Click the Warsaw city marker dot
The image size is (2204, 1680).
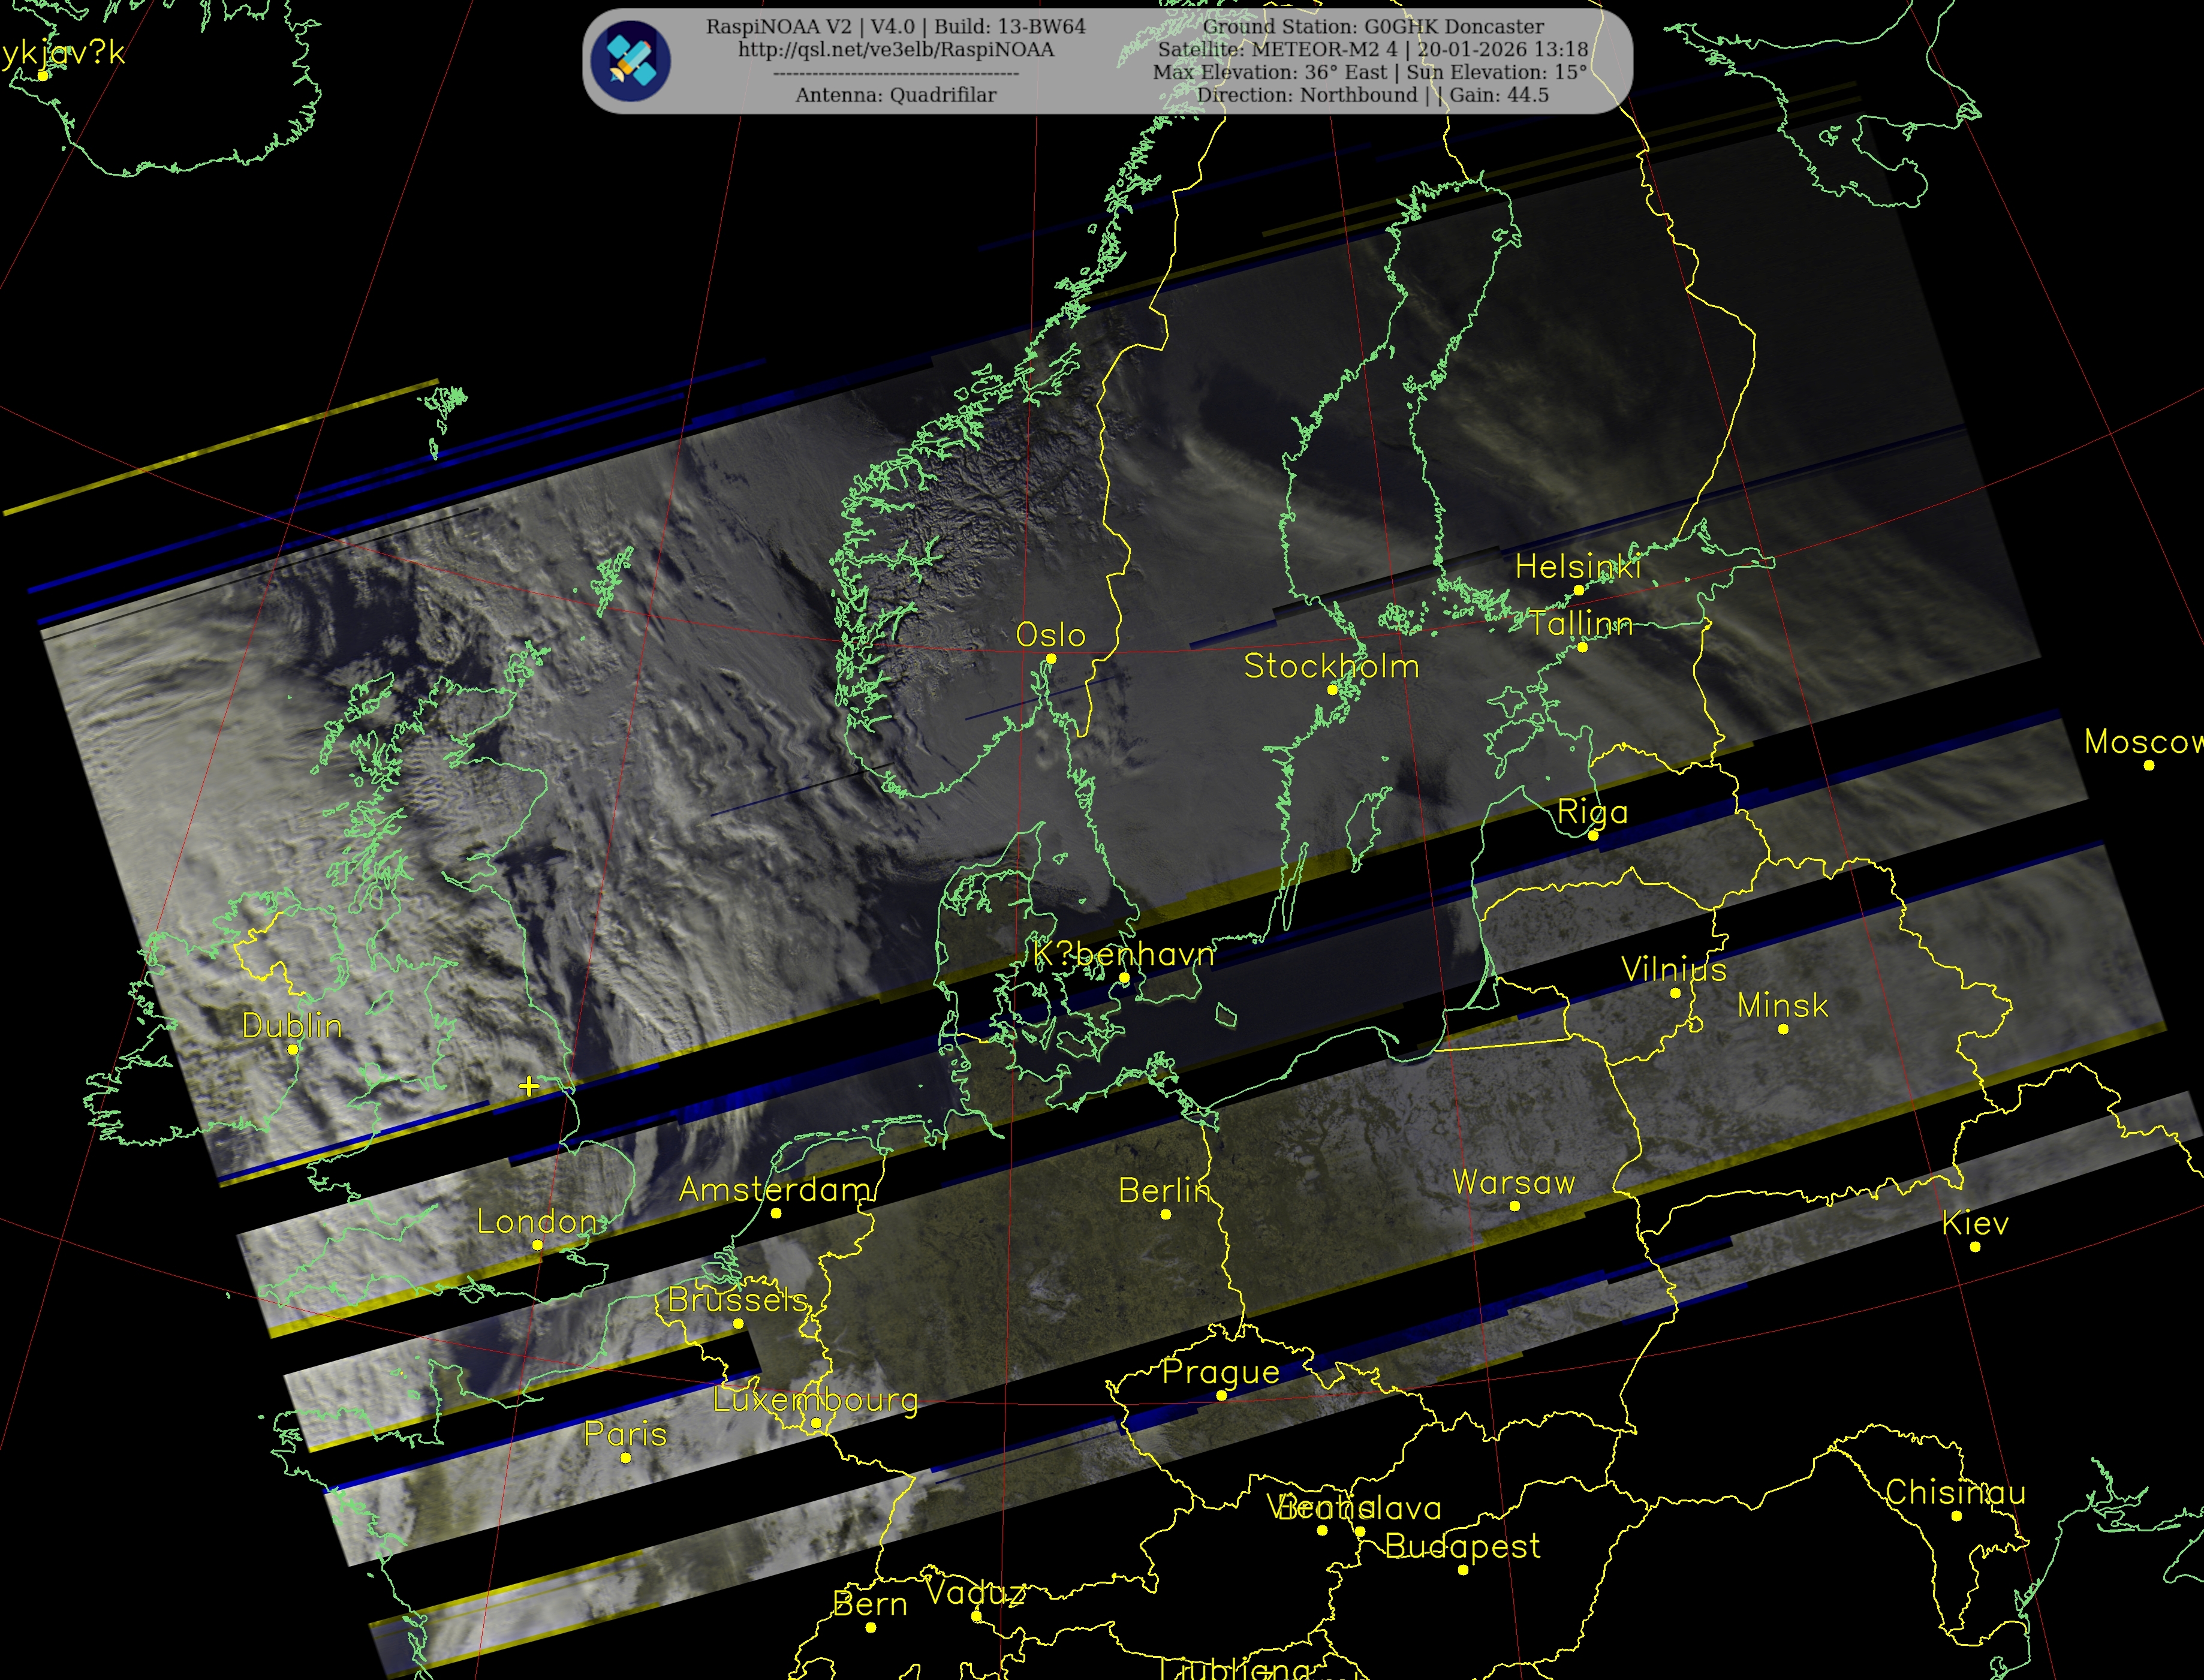click(x=1514, y=1206)
